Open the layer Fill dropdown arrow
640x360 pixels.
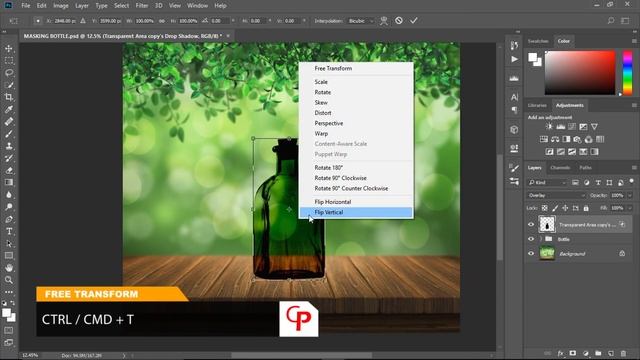point(629,208)
